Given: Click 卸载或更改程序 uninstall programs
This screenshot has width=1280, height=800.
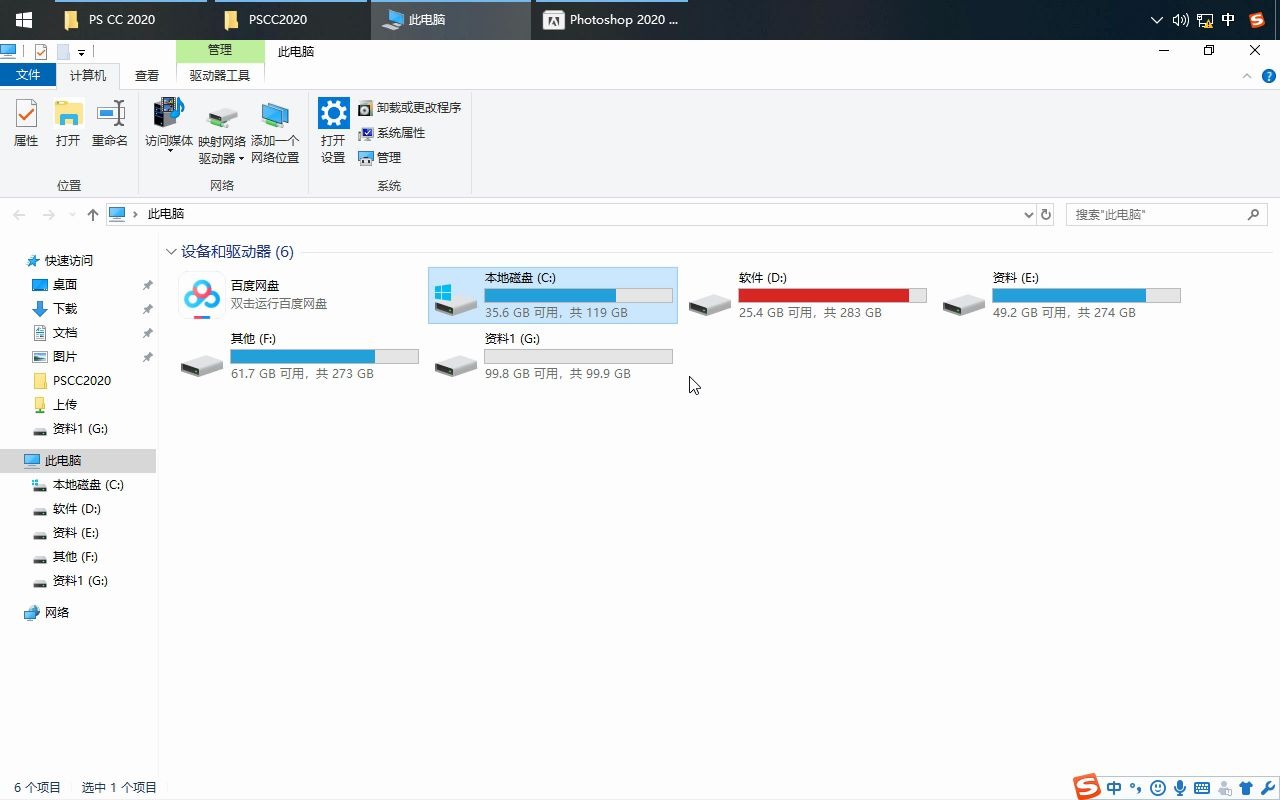Looking at the screenshot, I should tap(409, 108).
